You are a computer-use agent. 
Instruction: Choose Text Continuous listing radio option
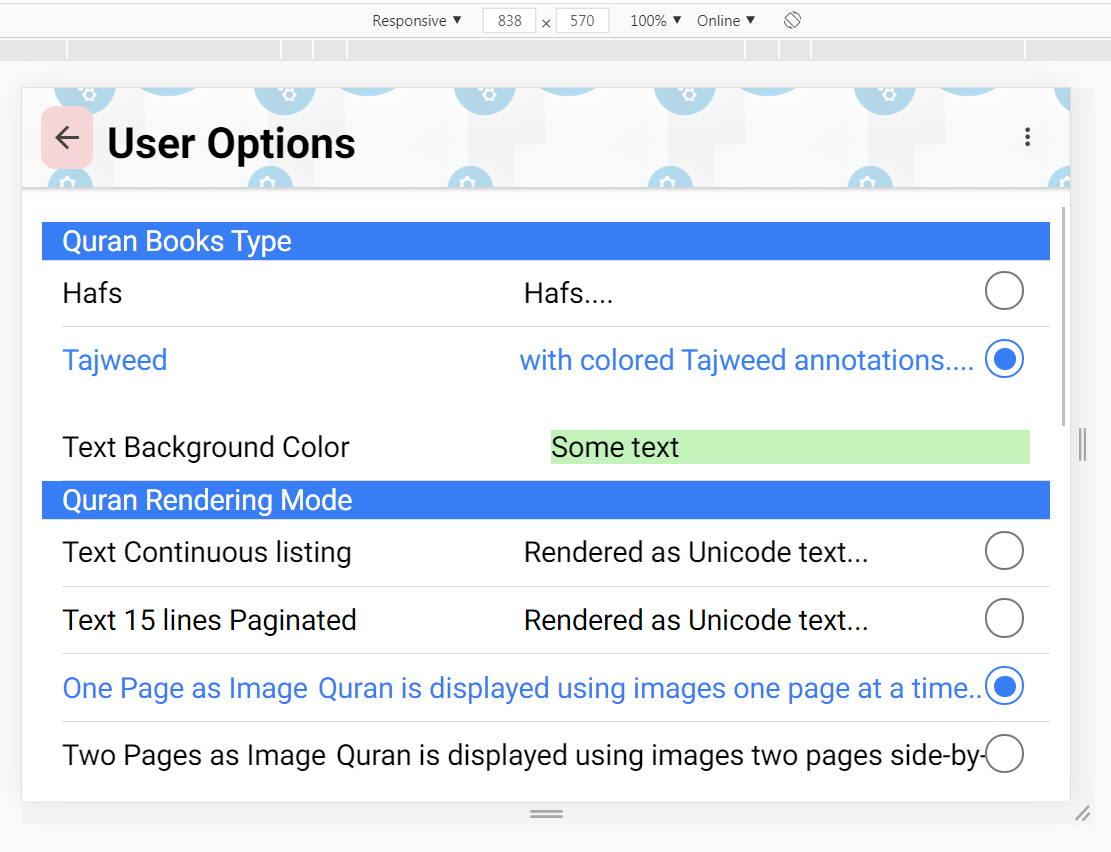click(x=1004, y=551)
